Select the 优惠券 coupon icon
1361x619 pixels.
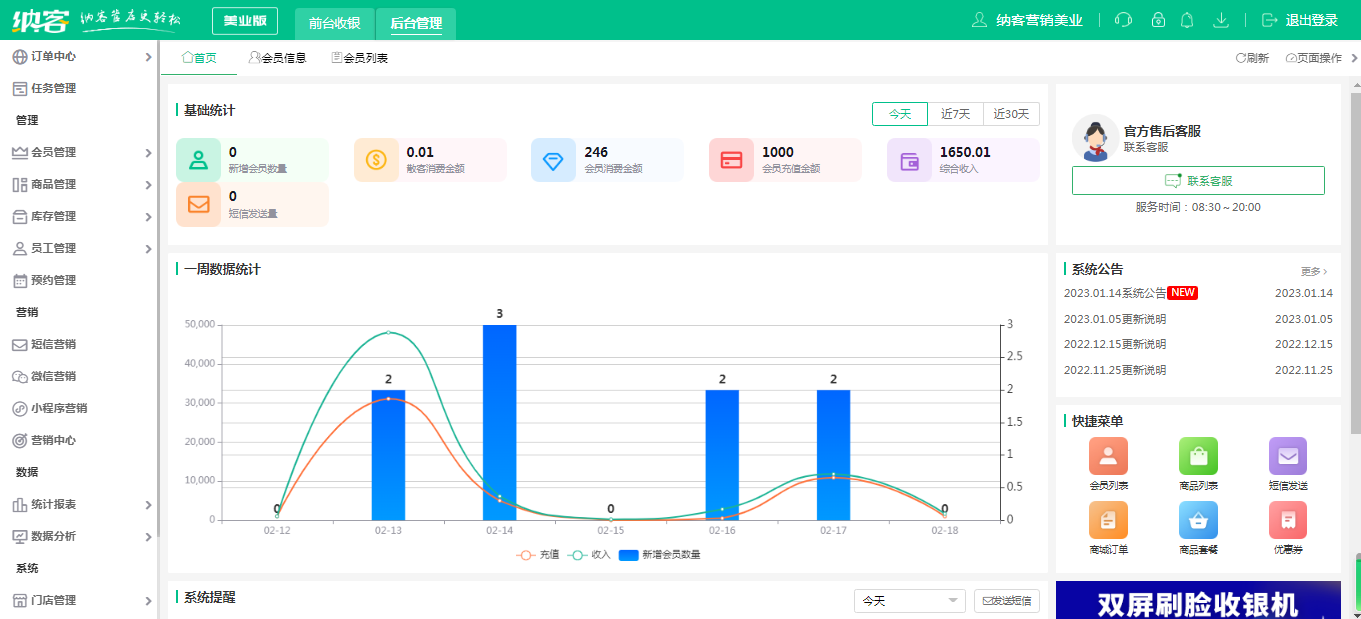pos(1287,521)
